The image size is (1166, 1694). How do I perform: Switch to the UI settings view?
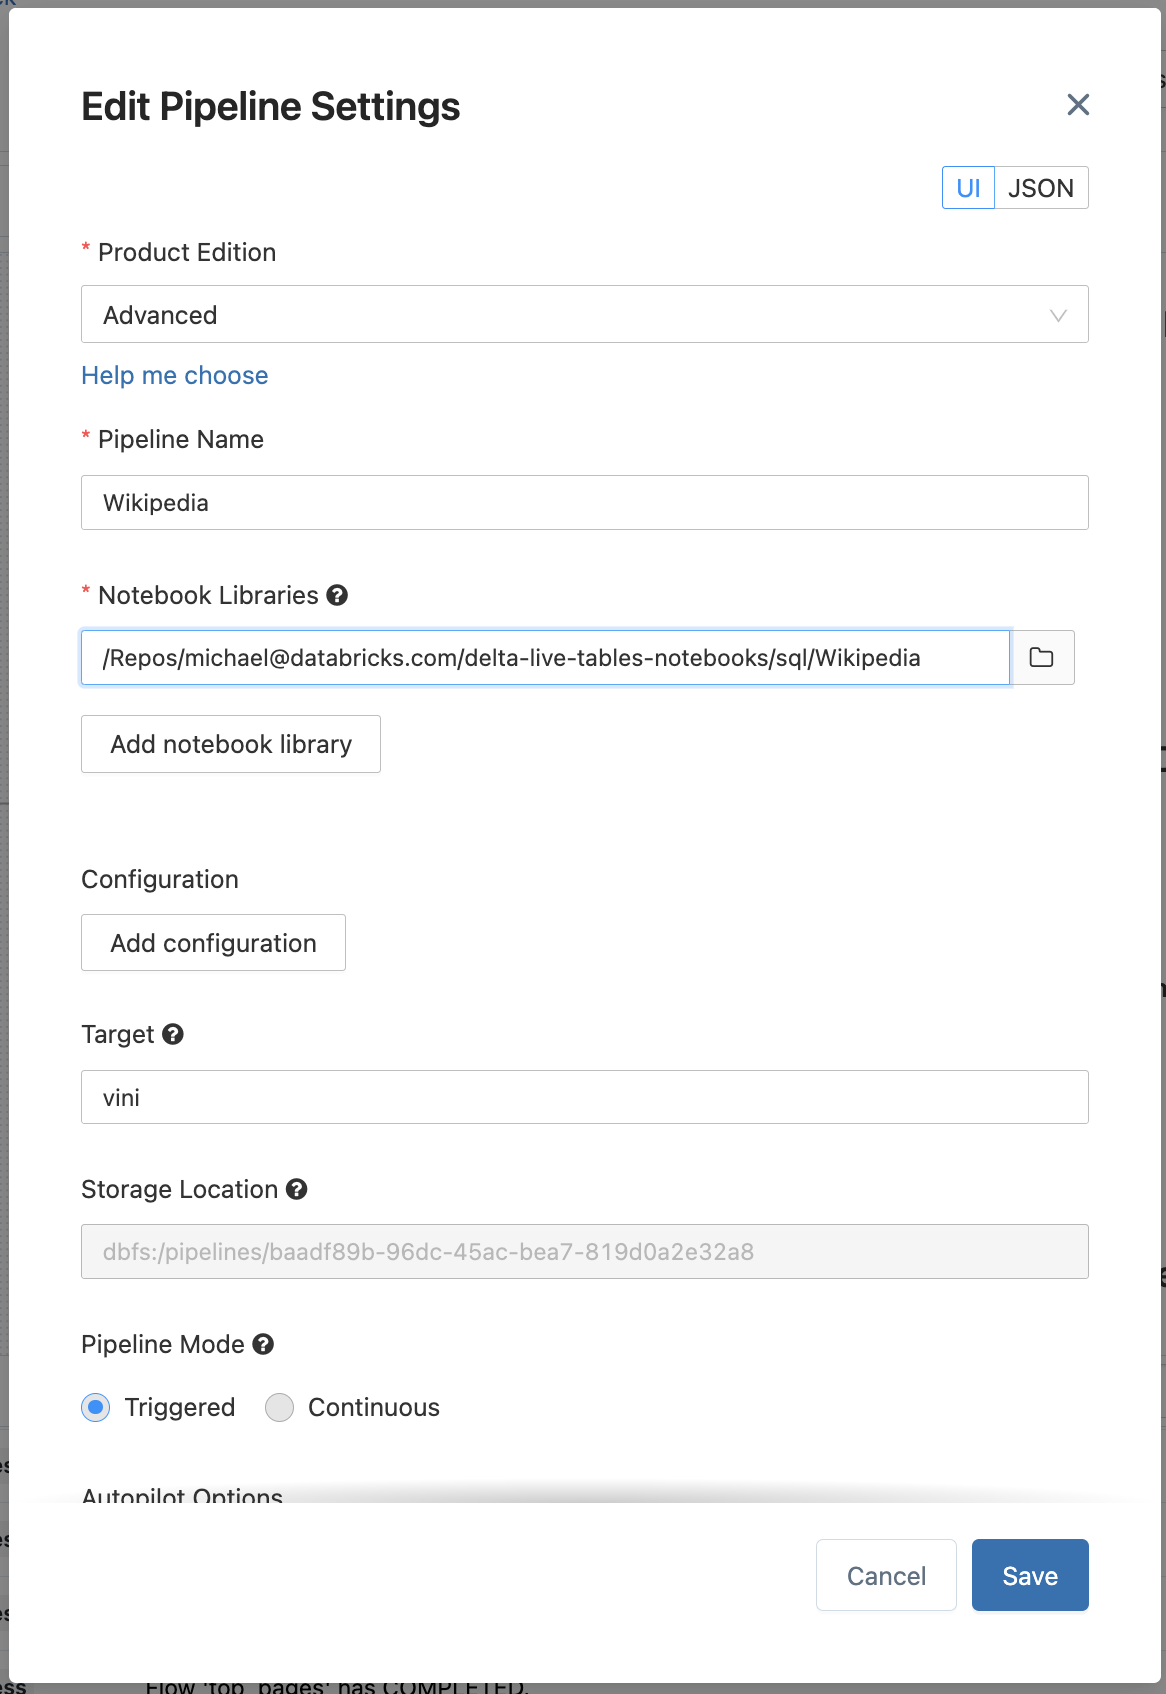[x=968, y=188]
